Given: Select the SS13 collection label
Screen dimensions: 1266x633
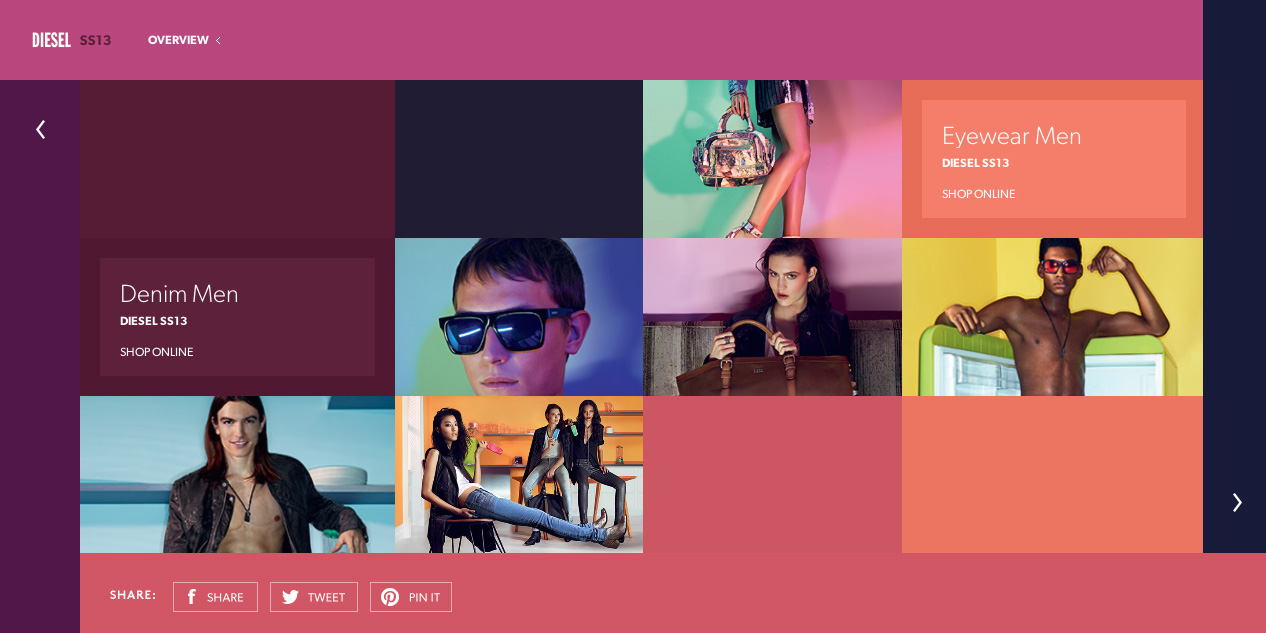Looking at the screenshot, I should pyautogui.click(x=95, y=40).
